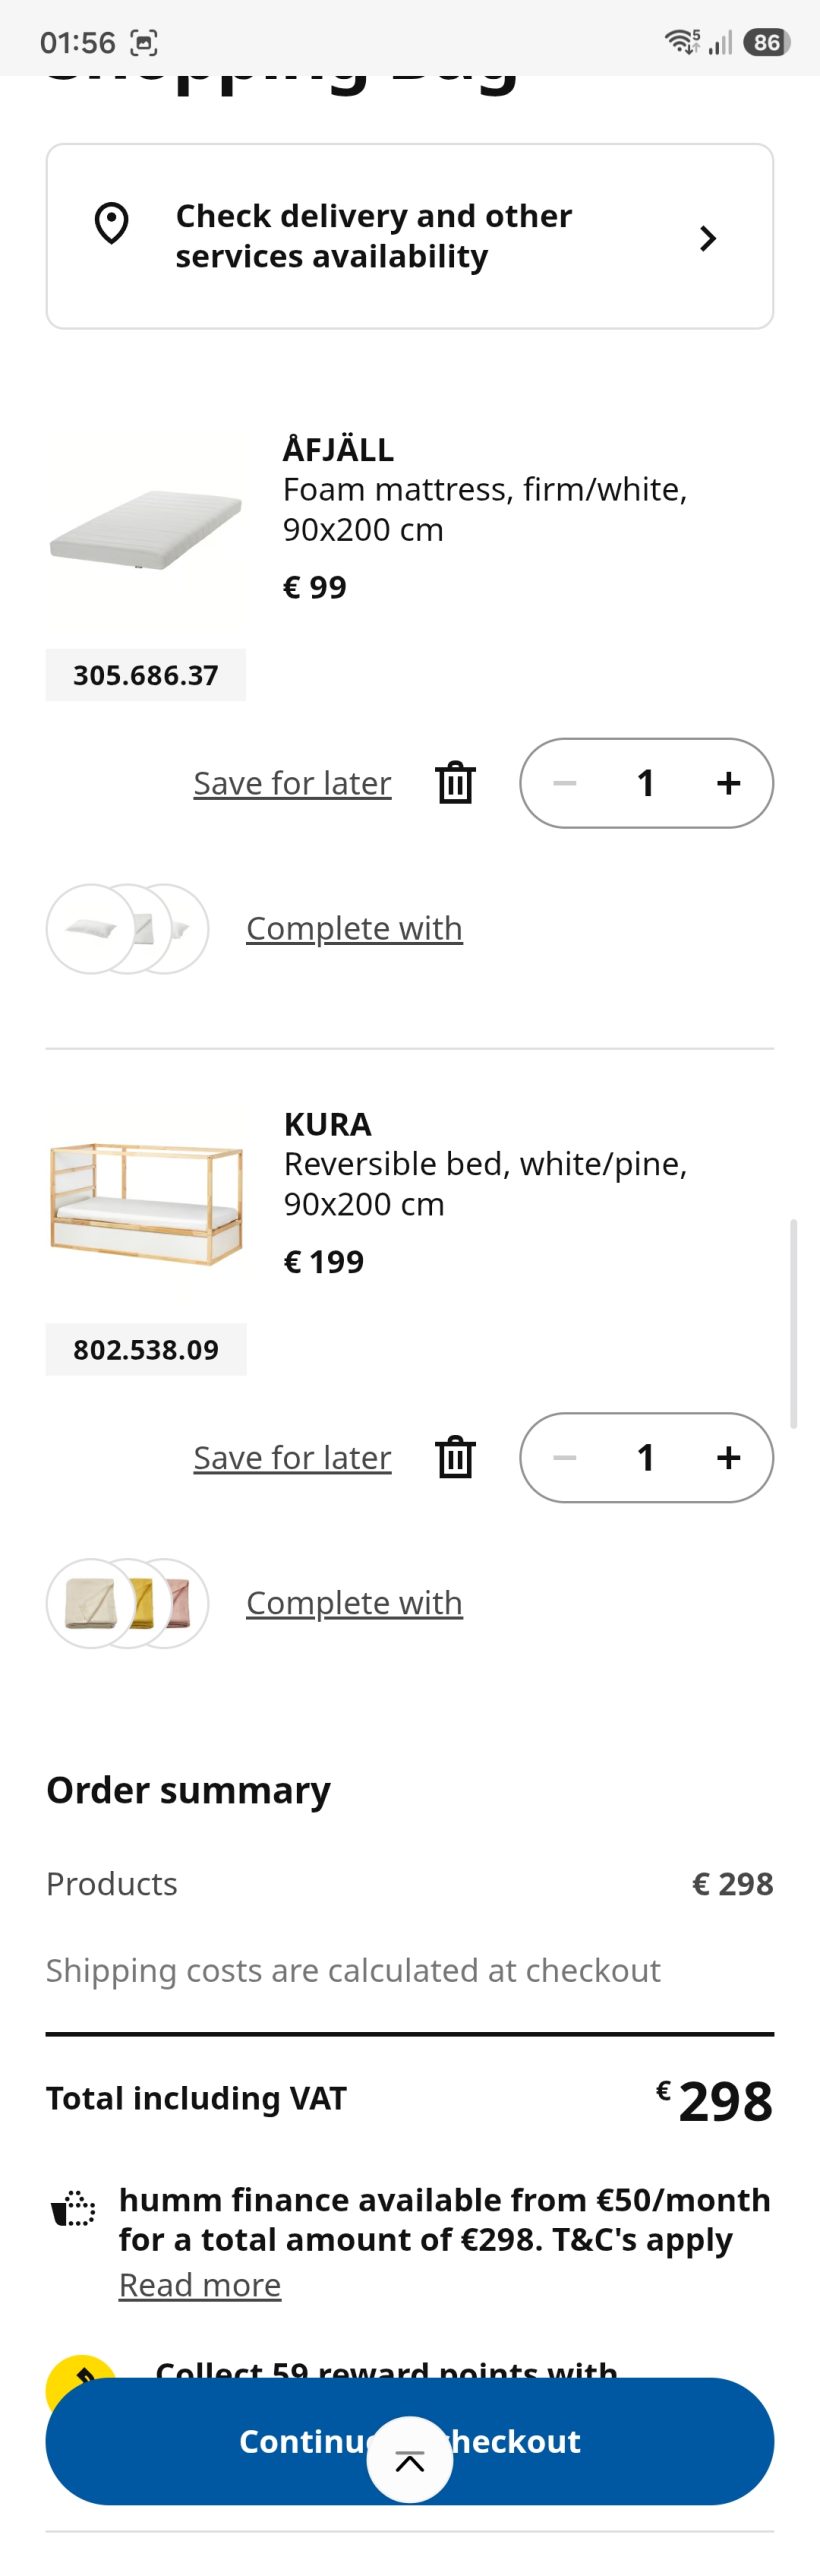Remove KURA bed using trash icon
Screen dimensions: 820x2560
coord(455,1457)
